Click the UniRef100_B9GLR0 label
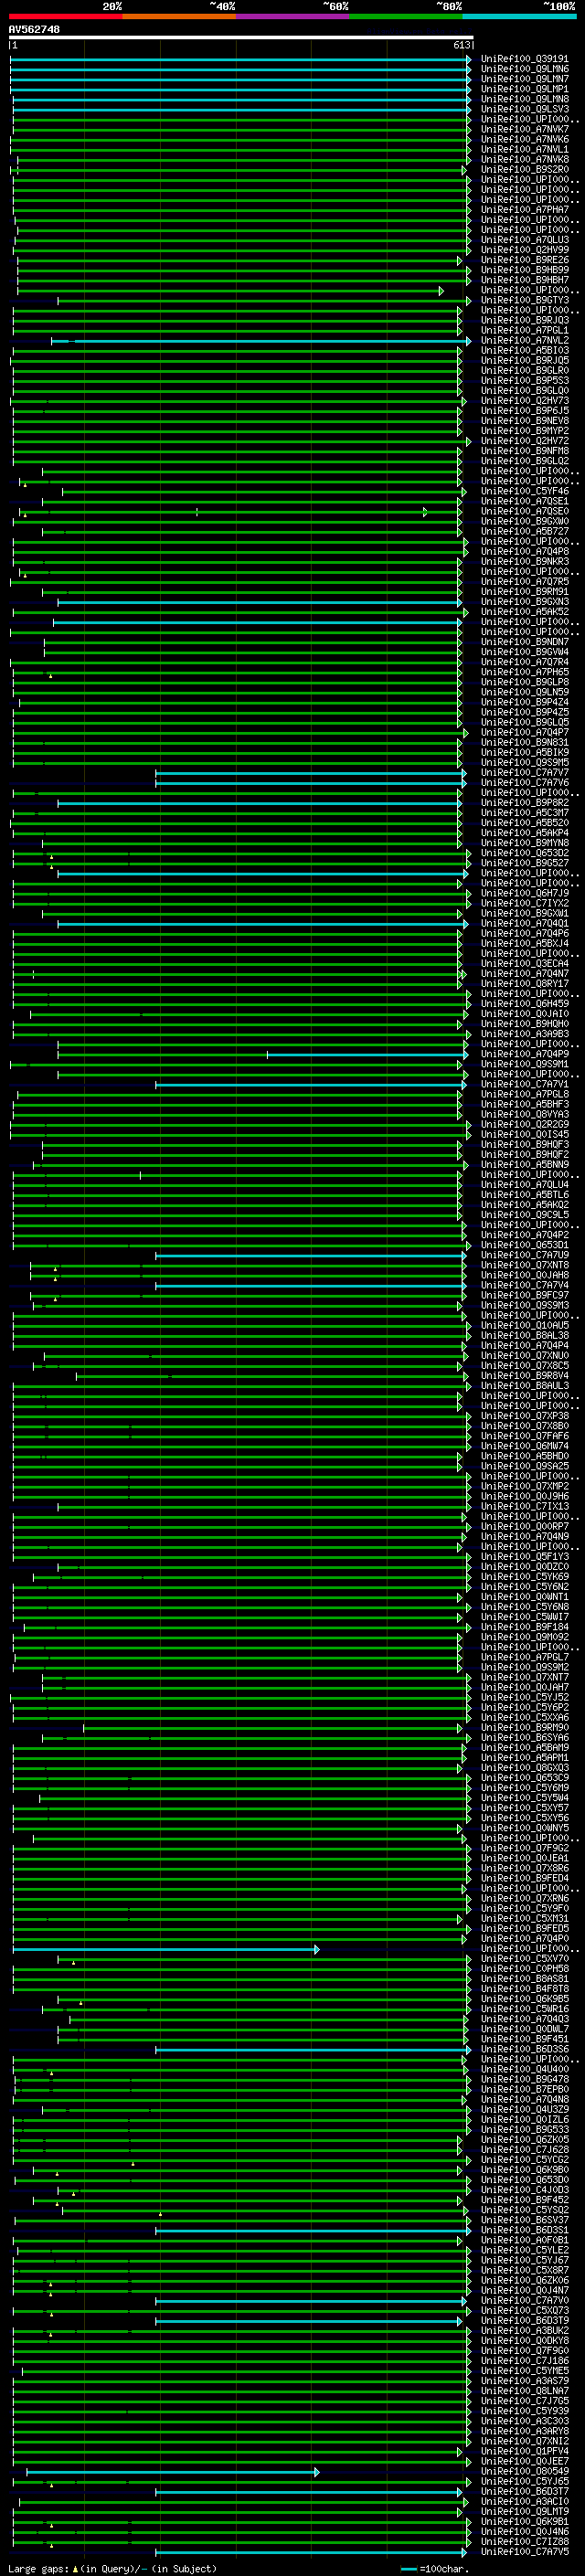 (525, 371)
